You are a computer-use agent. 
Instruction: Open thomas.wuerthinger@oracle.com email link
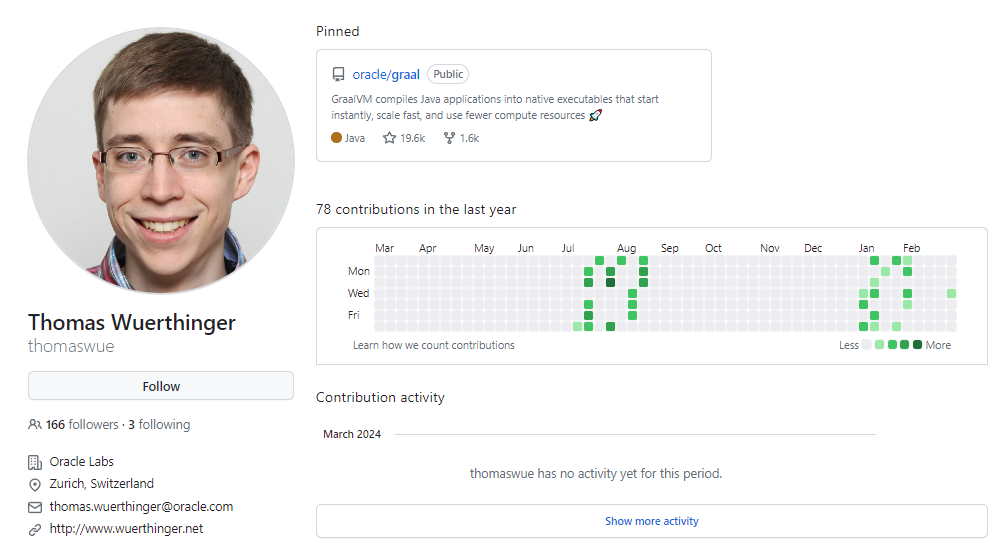point(141,507)
